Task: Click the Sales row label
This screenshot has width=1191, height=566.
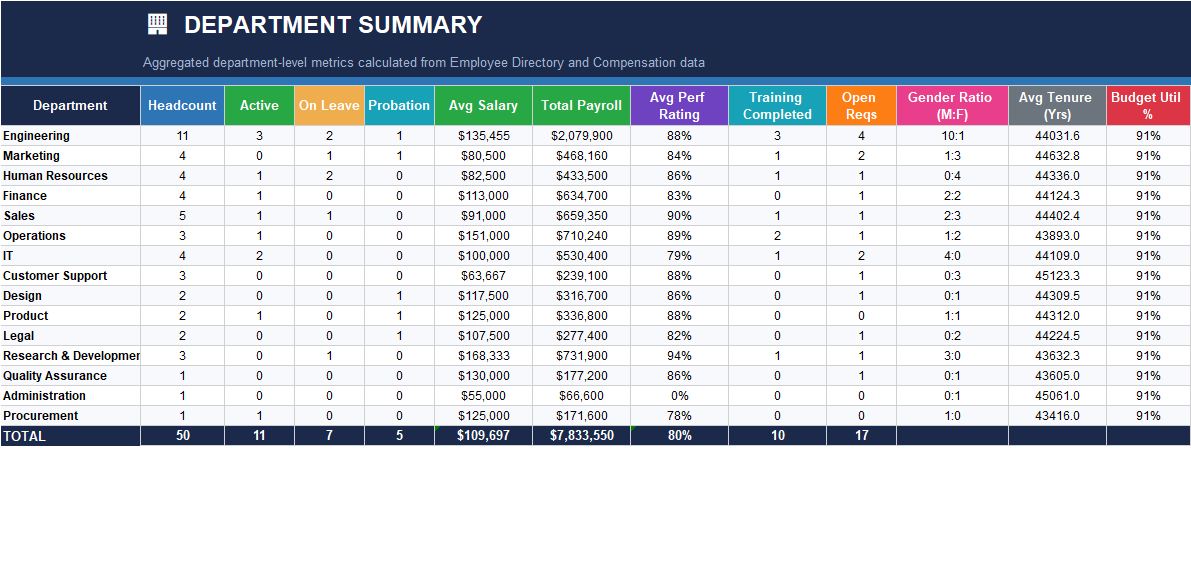Action: pyautogui.click(x=71, y=216)
